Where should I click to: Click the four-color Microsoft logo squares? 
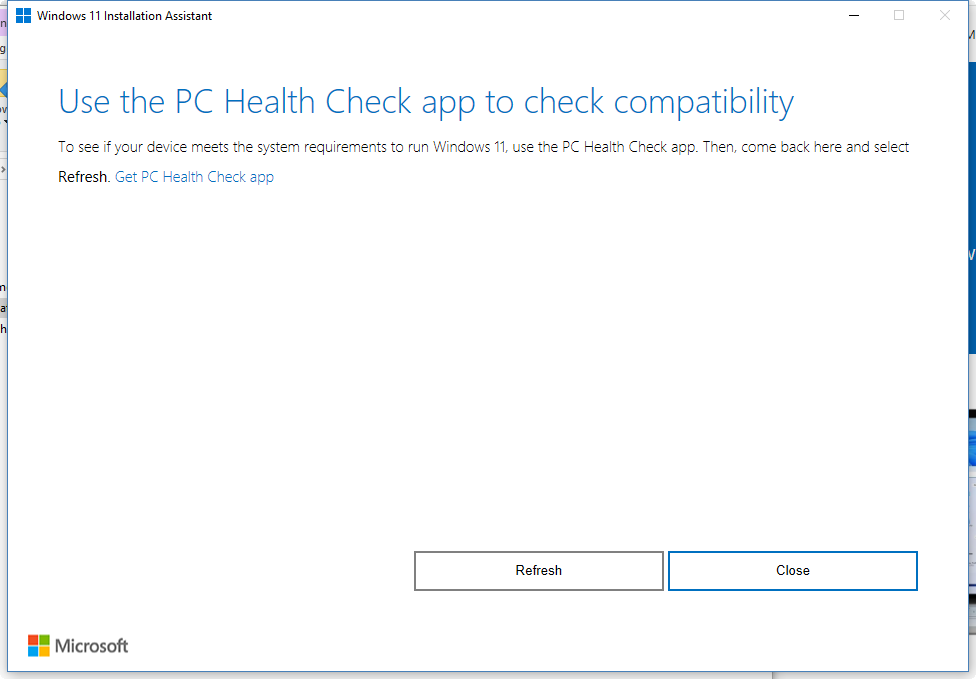[x=38, y=646]
